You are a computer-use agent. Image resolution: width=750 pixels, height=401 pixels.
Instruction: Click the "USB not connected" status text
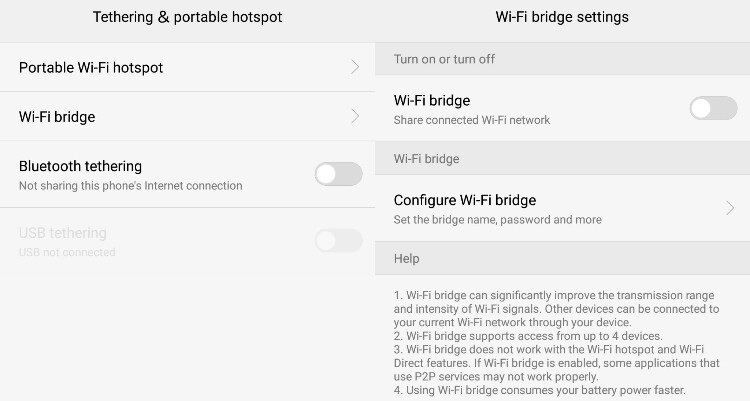[x=67, y=252]
